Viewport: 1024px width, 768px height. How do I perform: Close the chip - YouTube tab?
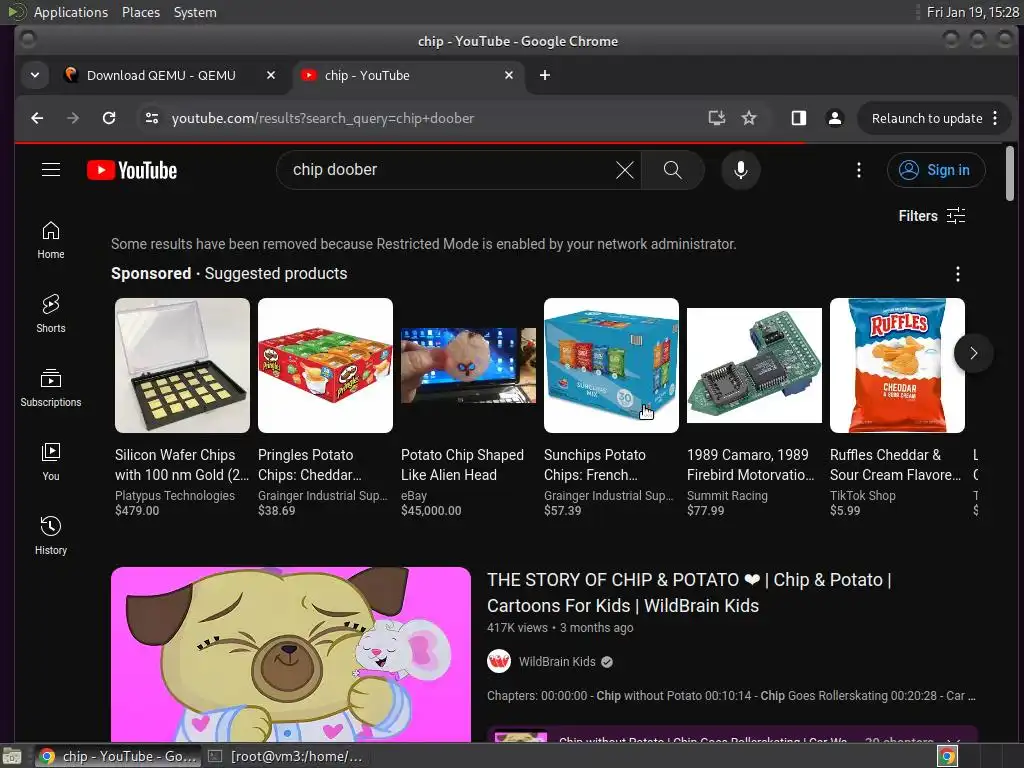tap(509, 75)
